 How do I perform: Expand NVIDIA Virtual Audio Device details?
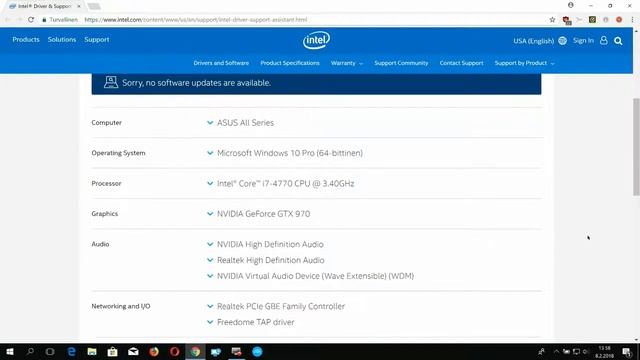pos(210,276)
